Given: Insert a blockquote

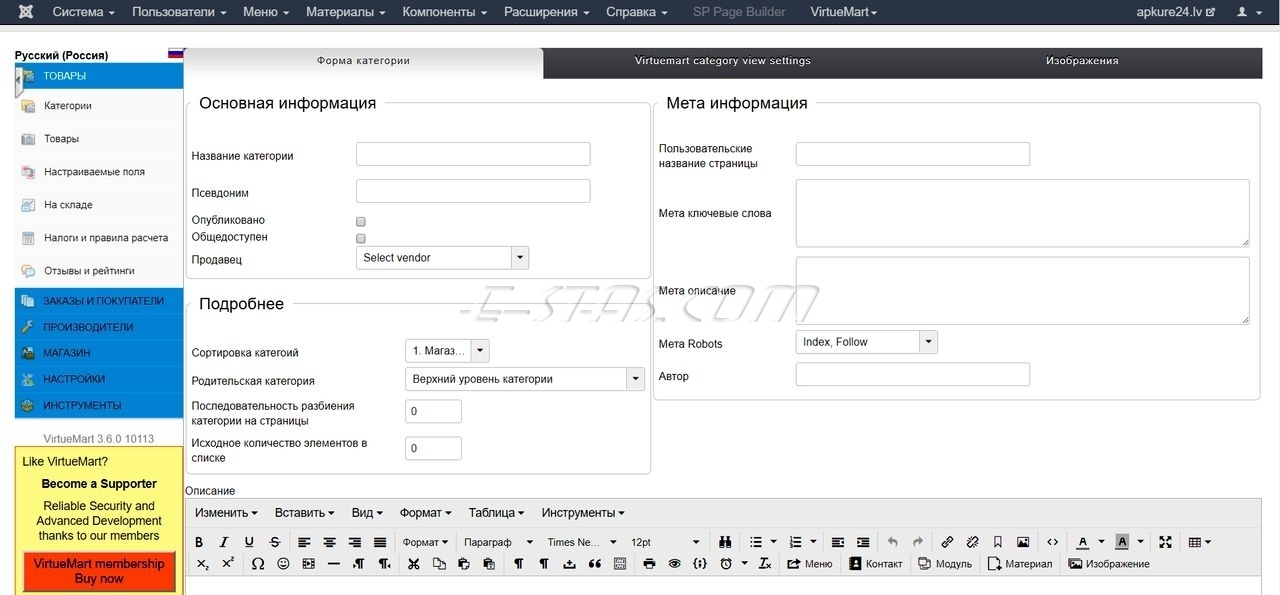Looking at the screenshot, I should tap(594, 564).
